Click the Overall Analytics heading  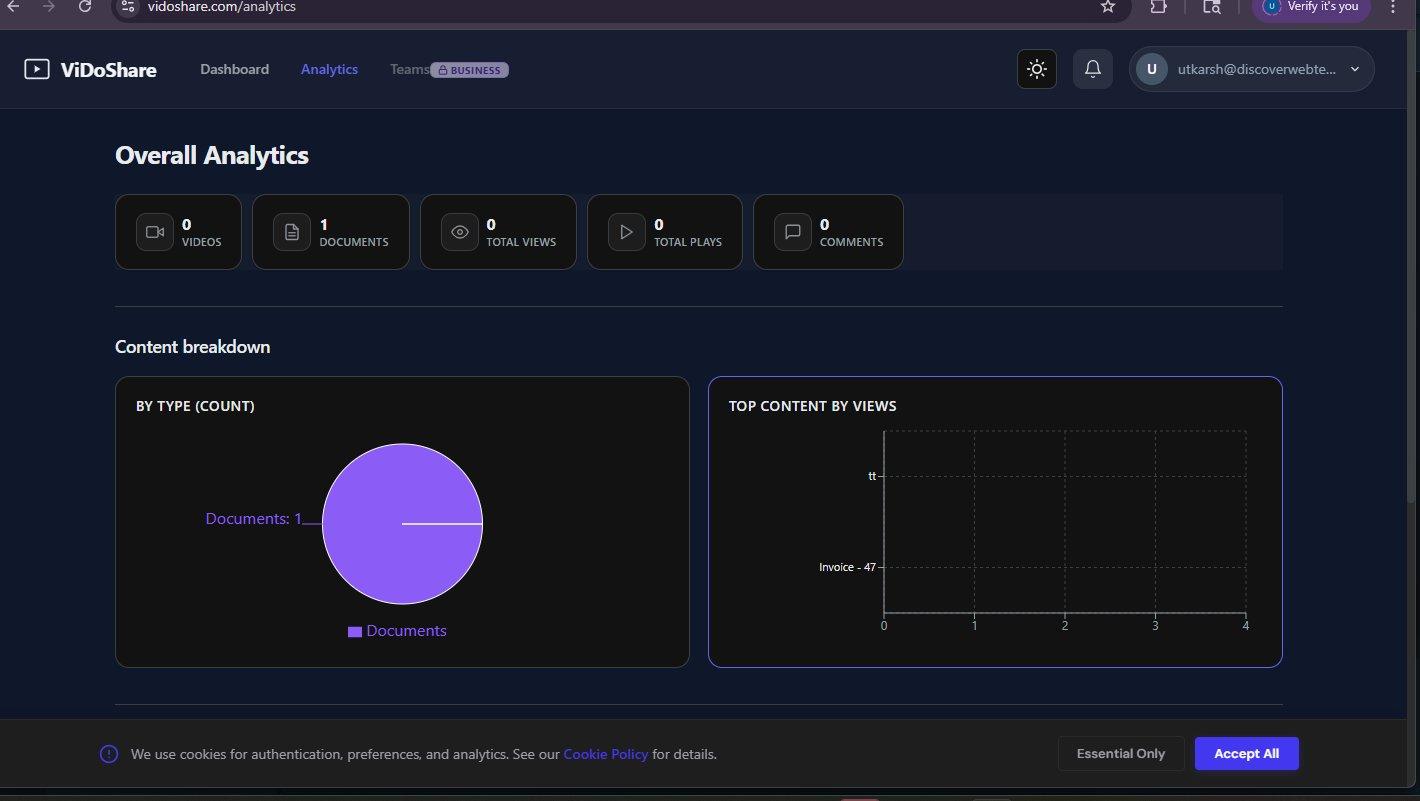[x=212, y=155]
